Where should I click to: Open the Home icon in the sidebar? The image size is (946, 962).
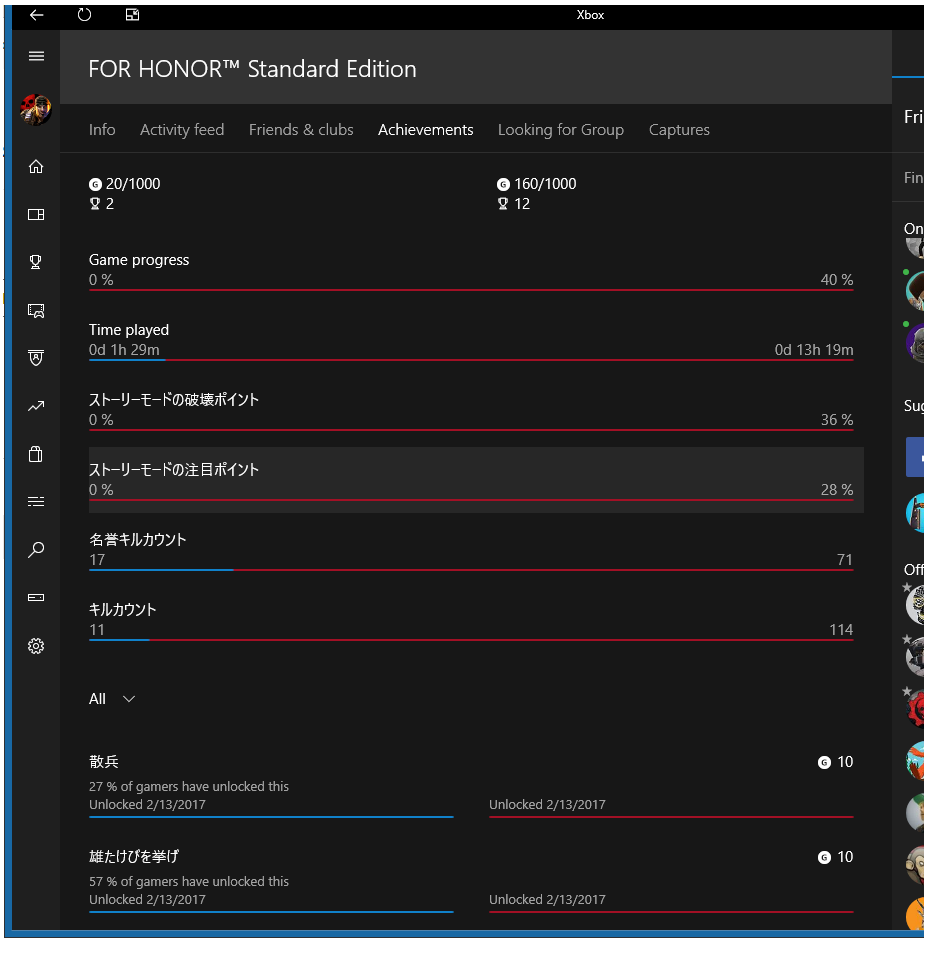(x=36, y=167)
